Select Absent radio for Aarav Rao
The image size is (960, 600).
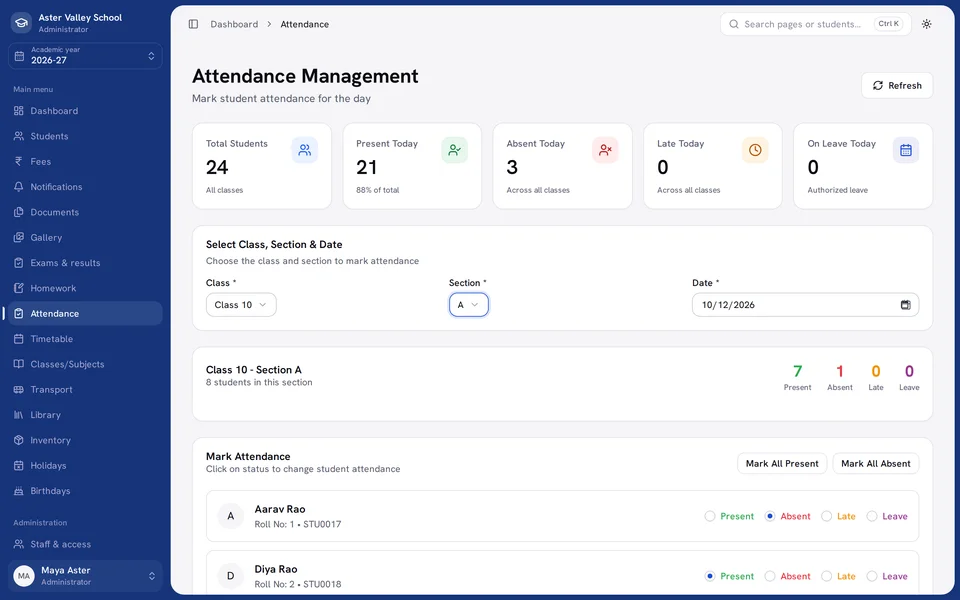pos(770,516)
